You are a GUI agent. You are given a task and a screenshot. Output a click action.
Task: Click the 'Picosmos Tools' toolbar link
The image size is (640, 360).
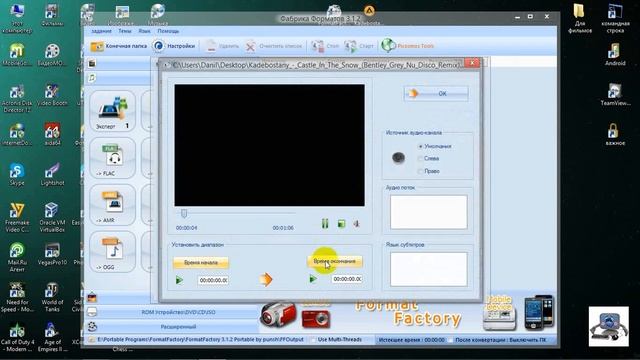tap(407, 46)
